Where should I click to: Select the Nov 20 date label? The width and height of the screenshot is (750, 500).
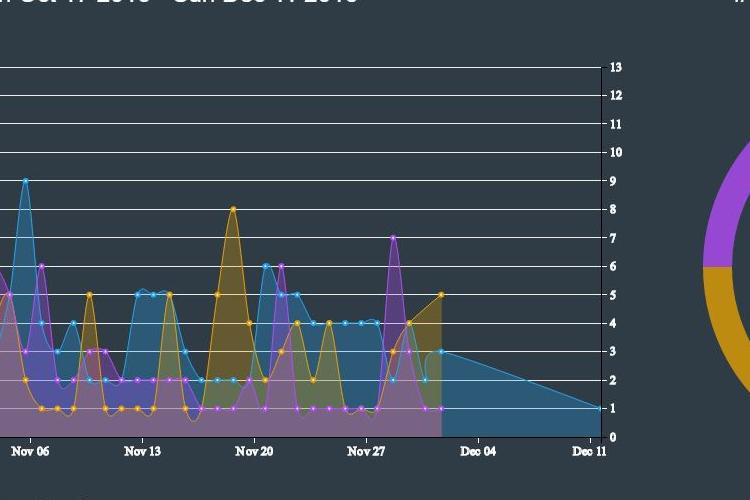click(254, 452)
